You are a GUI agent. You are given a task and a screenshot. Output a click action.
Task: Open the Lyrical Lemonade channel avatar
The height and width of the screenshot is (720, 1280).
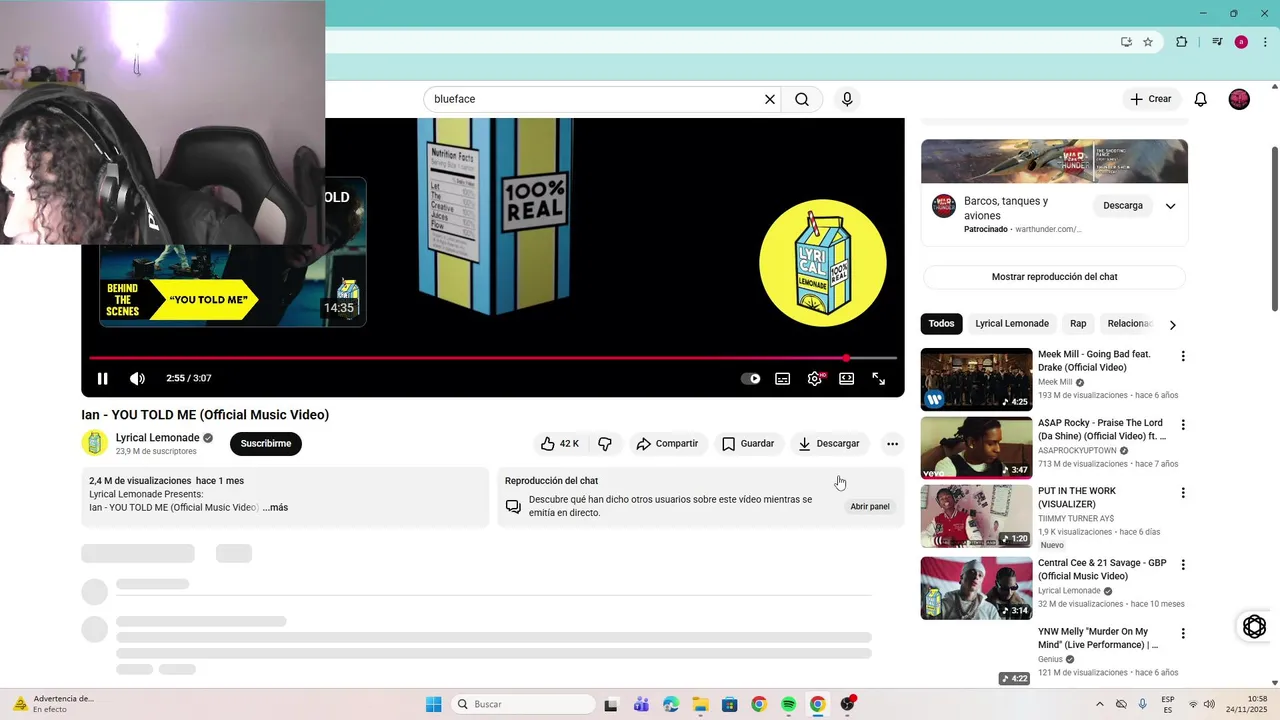94,443
